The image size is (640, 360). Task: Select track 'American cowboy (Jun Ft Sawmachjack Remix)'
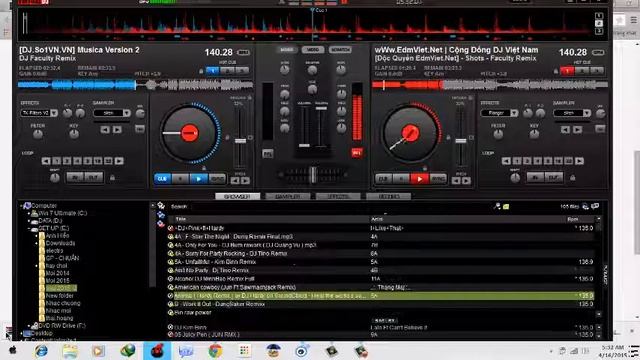coord(235,287)
